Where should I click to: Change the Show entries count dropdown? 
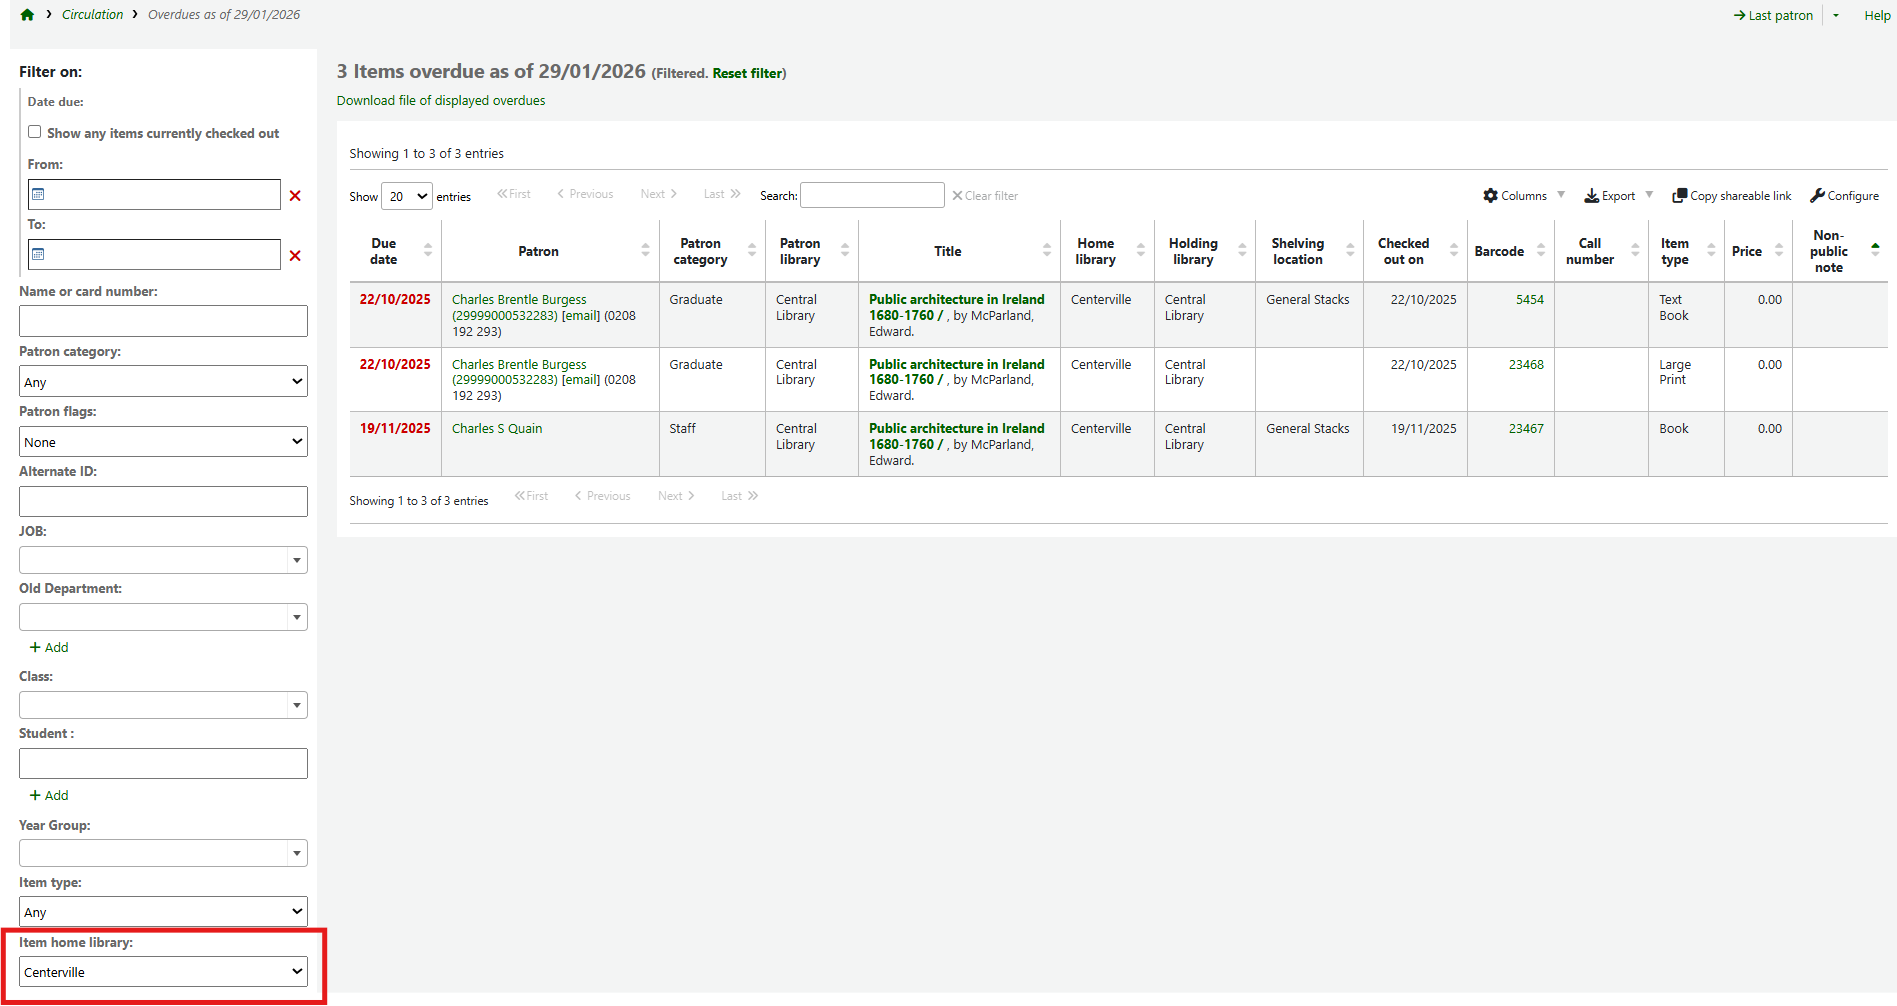[x=406, y=196]
